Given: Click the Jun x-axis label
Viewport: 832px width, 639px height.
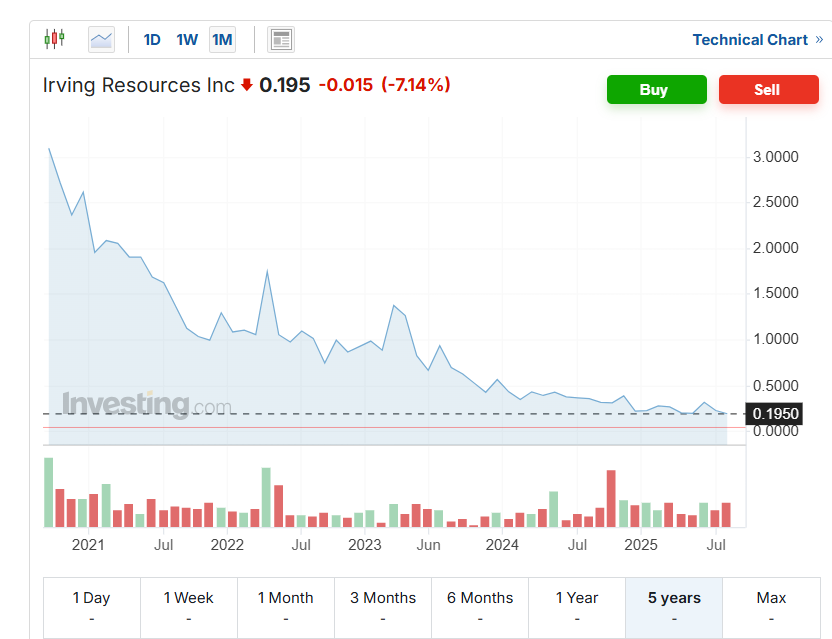Looking at the screenshot, I should (x=428, y=545).
